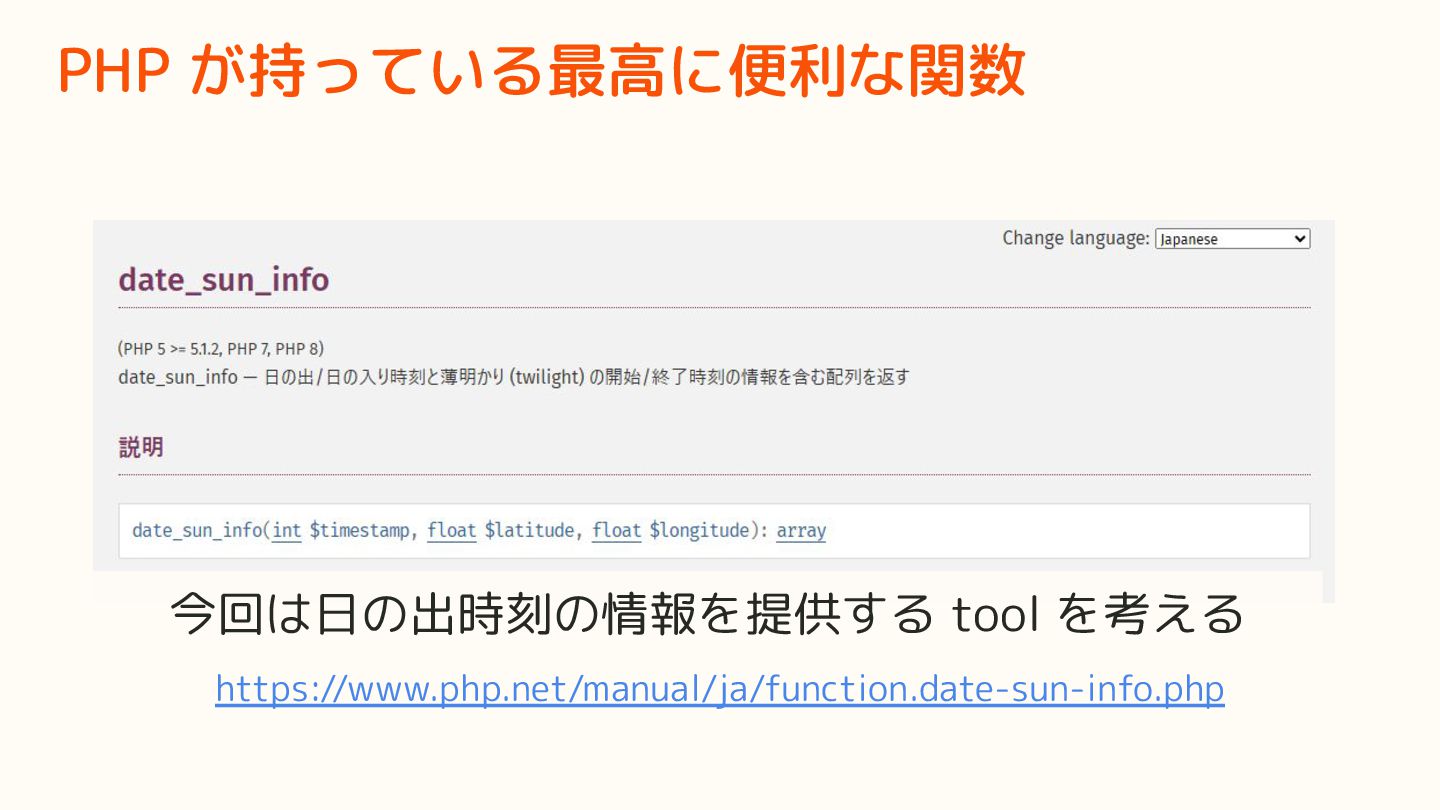Open the php.net date-sun-info manual URL
Screen dimensions: 1440x810
720,689
